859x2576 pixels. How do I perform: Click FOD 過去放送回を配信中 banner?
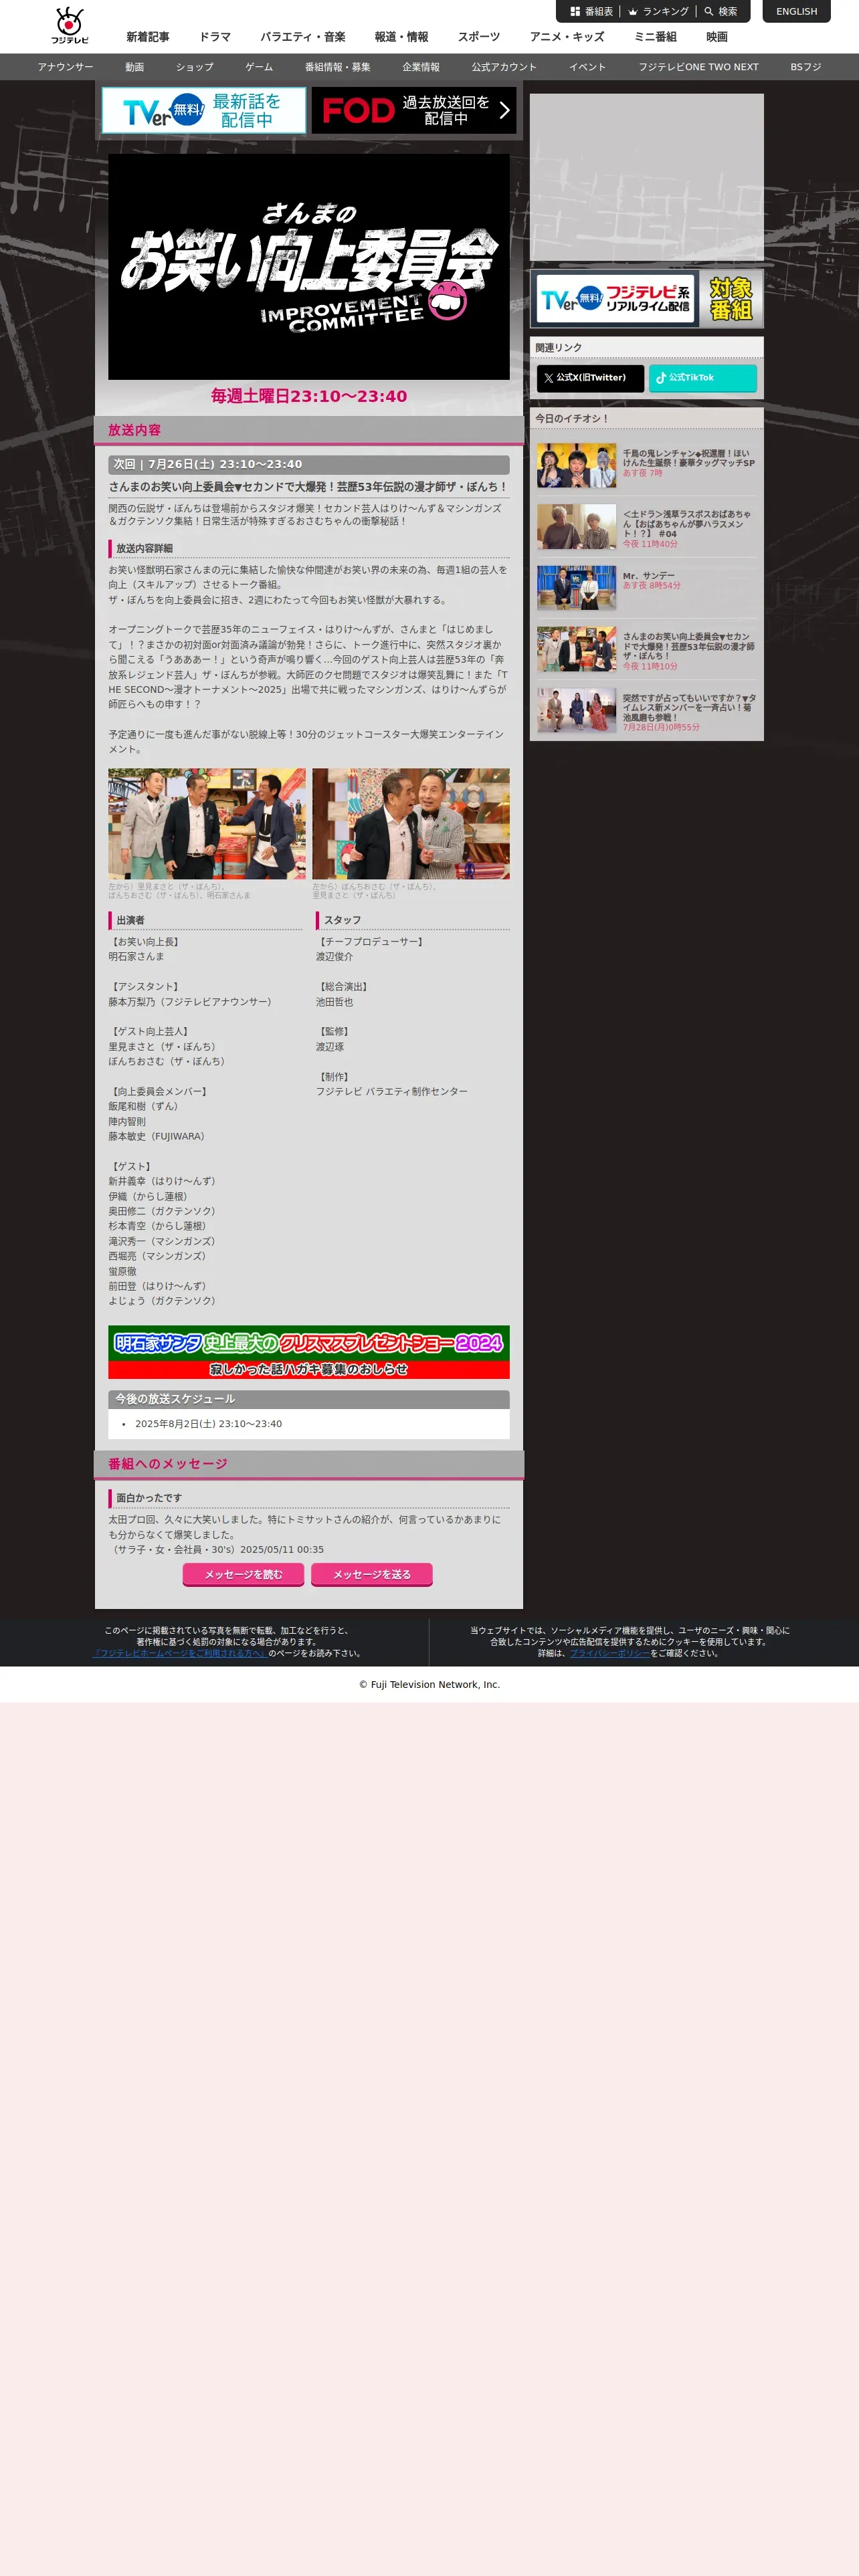(414, 110)
